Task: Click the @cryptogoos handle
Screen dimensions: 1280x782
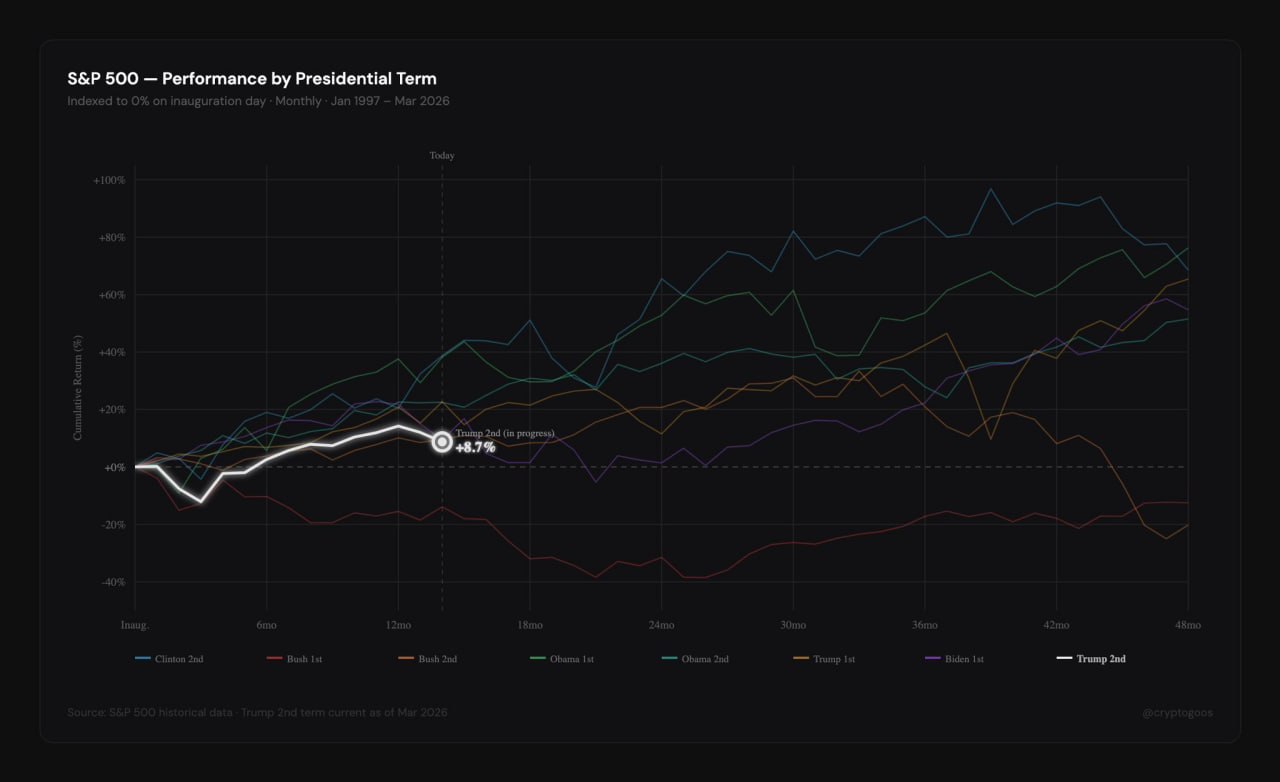Action: pos(1177,713)
